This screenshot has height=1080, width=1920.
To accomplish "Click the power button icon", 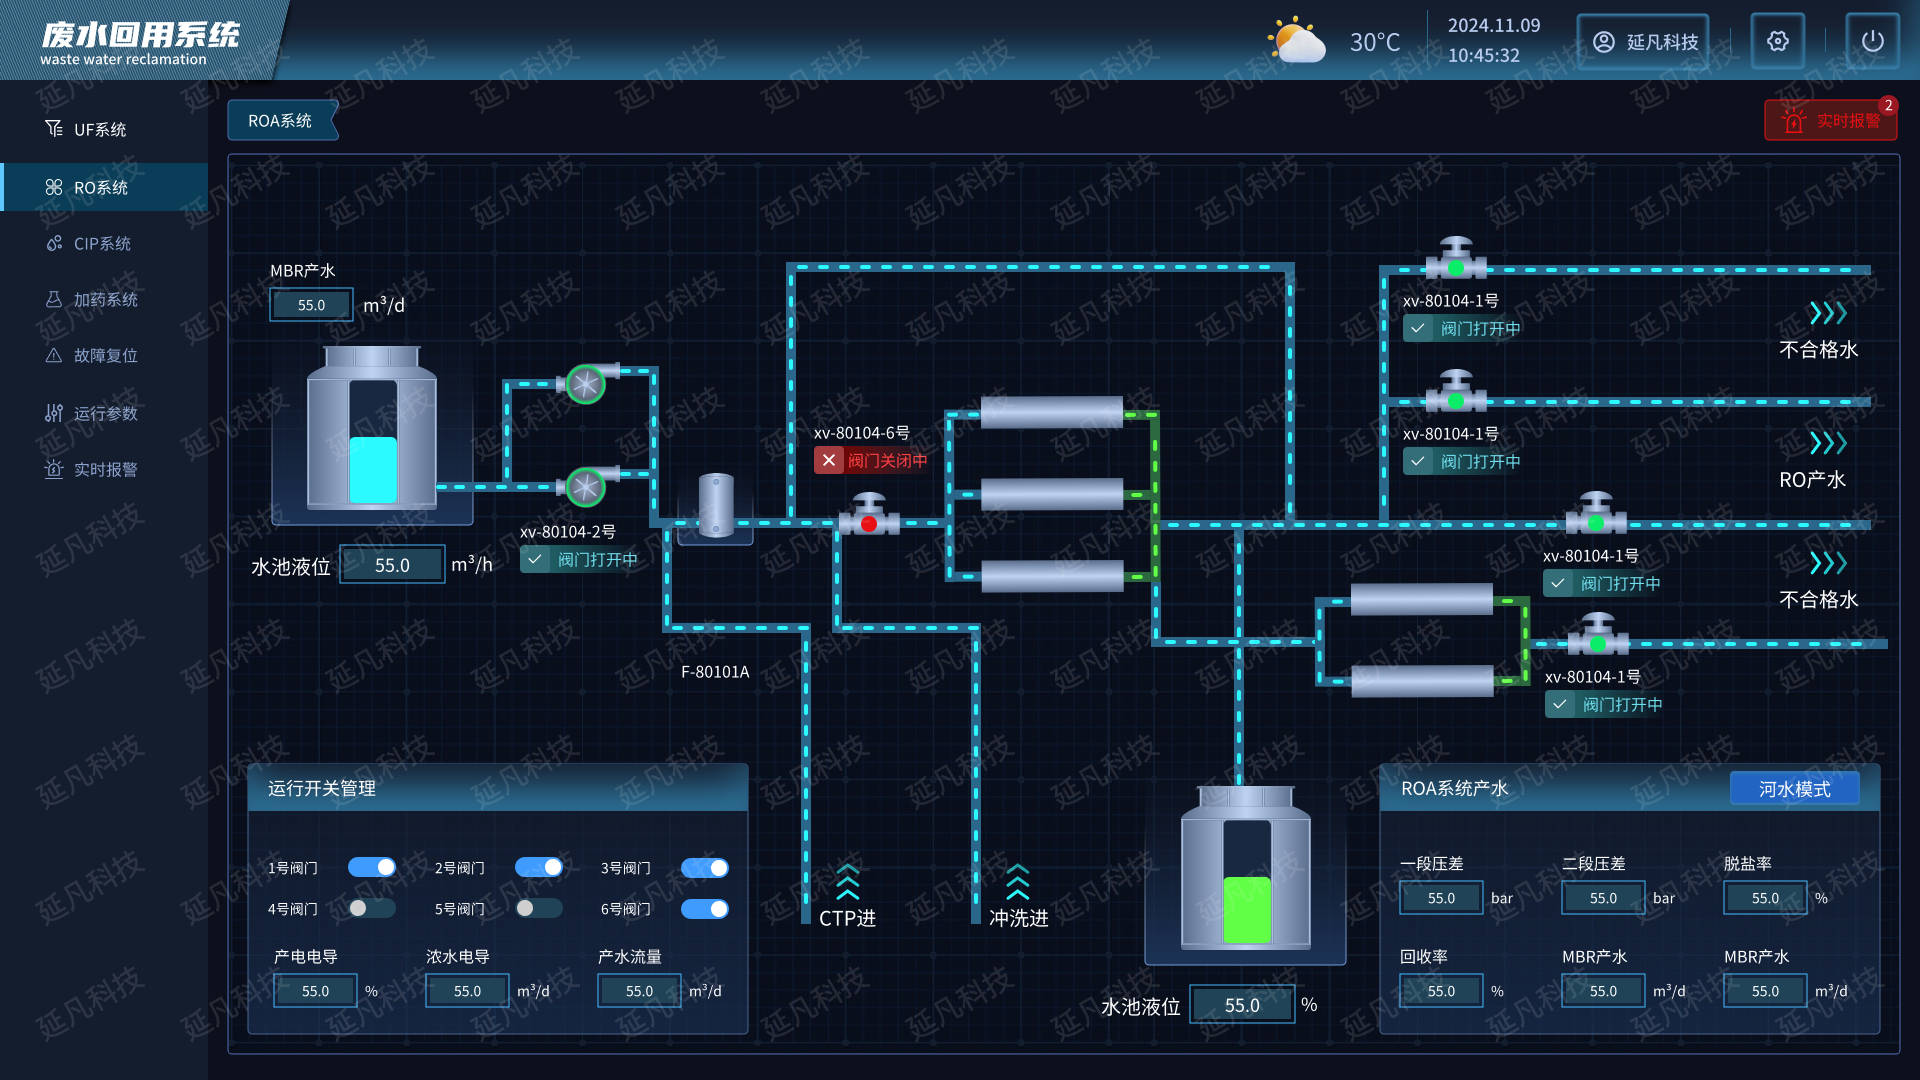I will (1872, 41).
